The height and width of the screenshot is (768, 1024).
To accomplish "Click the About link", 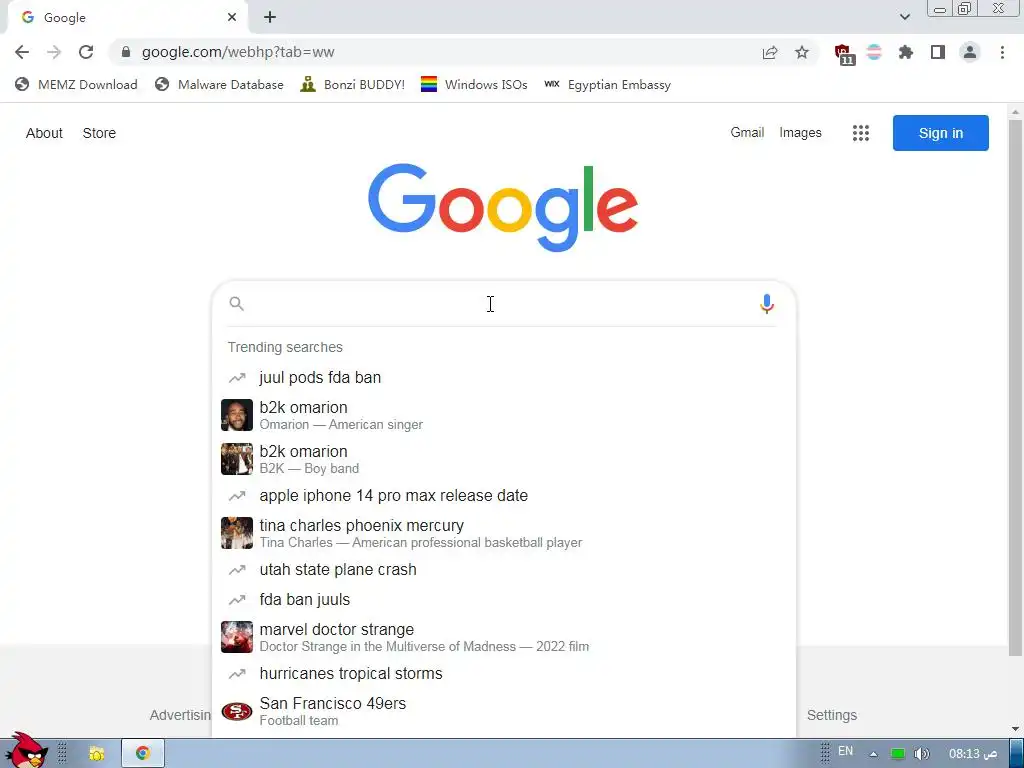I will coord(44,133).
